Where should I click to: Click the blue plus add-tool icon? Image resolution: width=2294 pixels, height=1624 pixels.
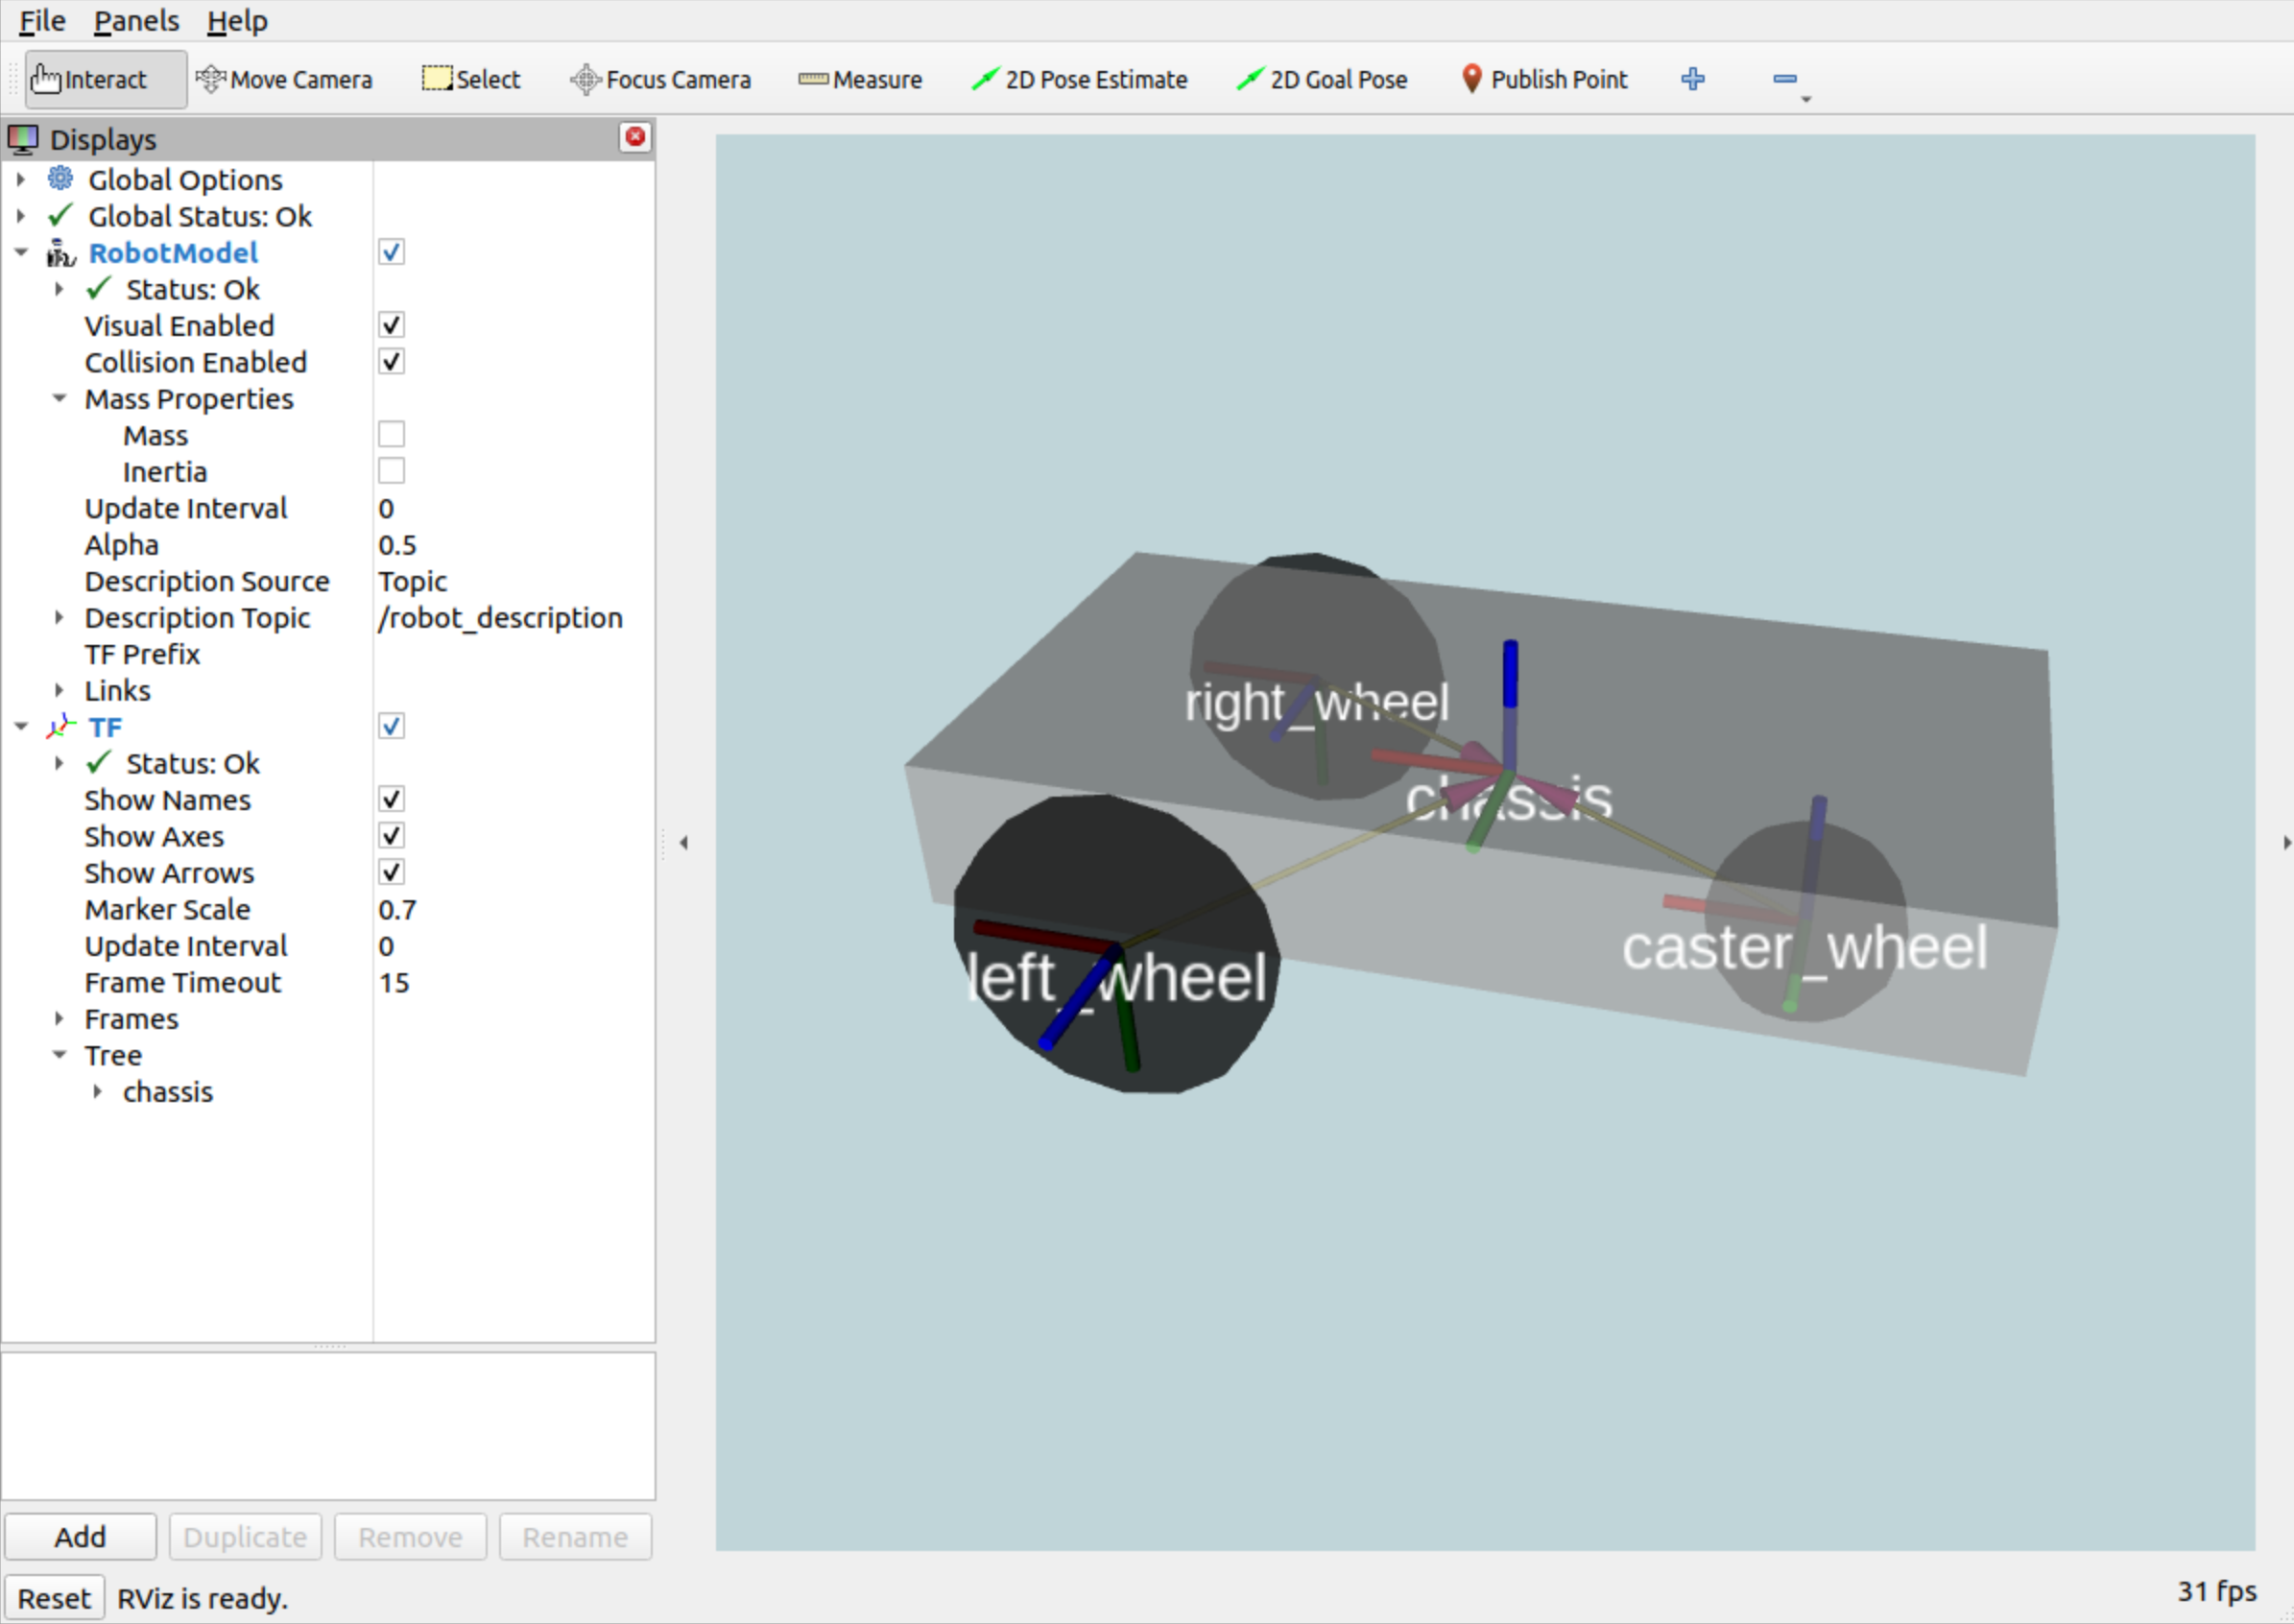tap(1692, 79)
